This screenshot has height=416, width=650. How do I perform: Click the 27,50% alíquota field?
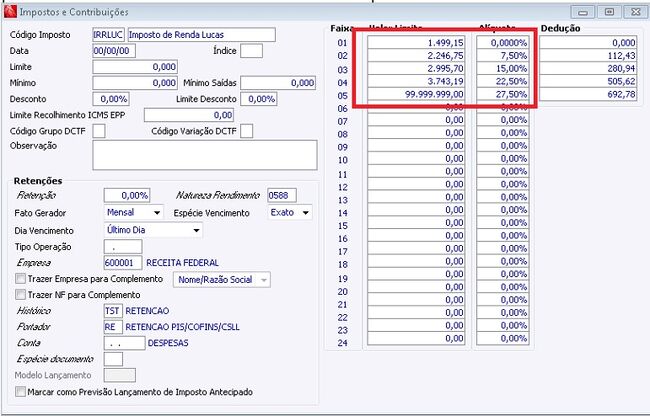coord(503,94)
